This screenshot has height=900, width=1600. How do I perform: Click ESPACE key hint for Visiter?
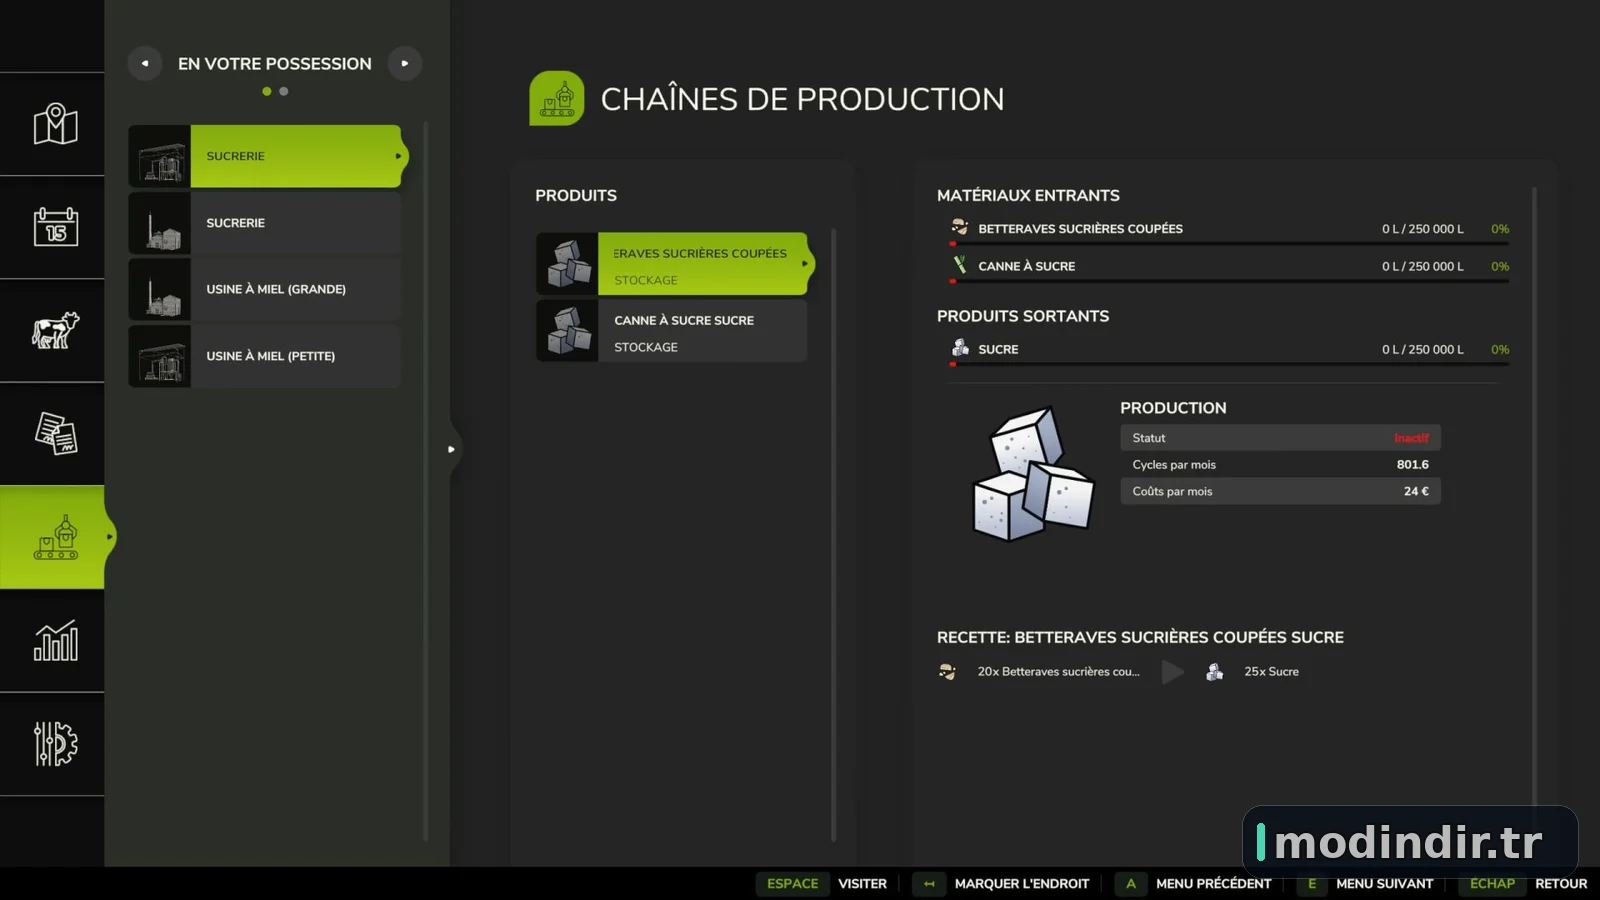click(792, 884)
